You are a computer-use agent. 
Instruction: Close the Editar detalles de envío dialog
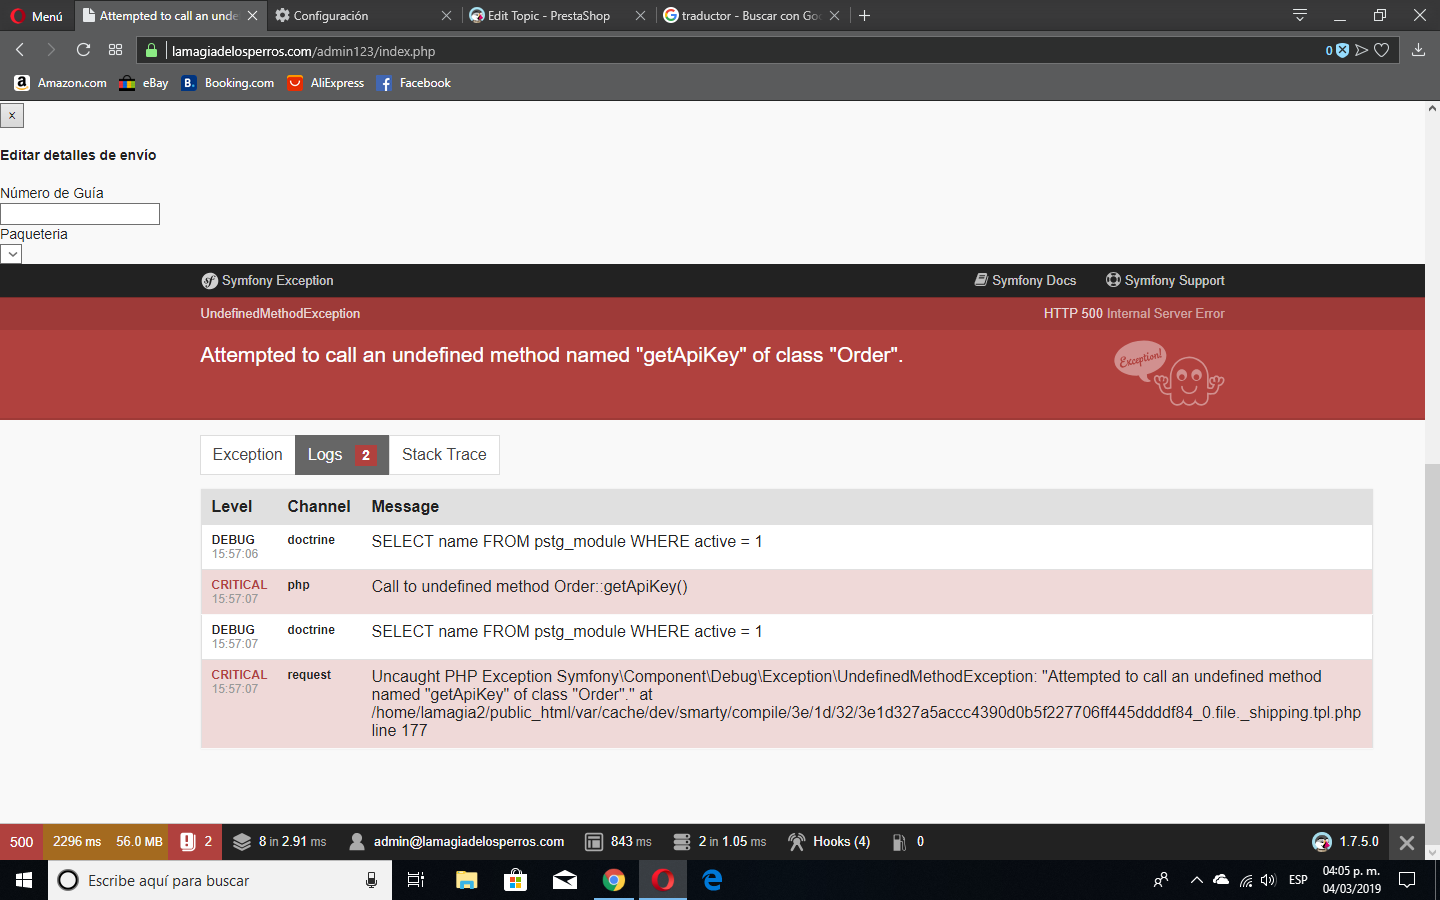click(12, 116)
